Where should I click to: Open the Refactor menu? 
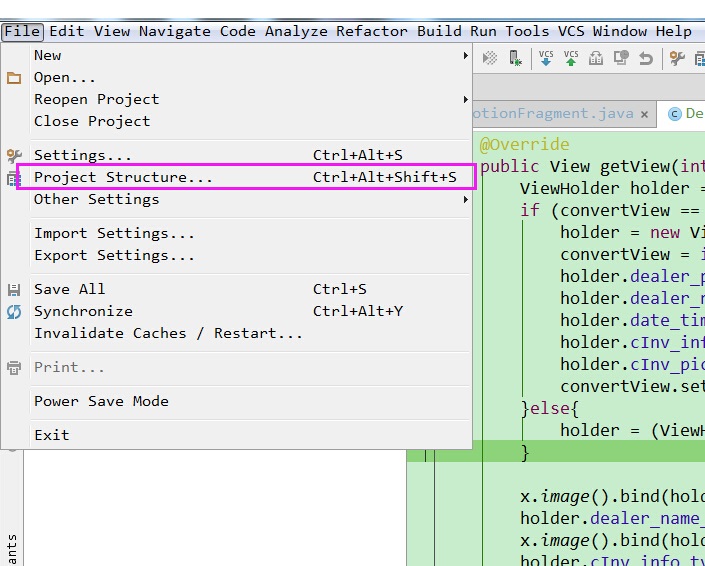point(372,31)
